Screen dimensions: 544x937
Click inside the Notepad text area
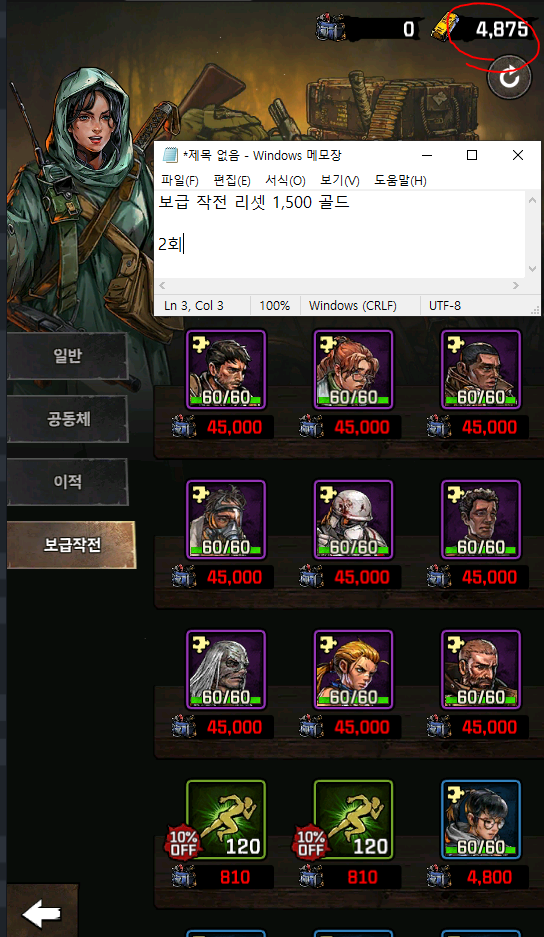point(340,234)
